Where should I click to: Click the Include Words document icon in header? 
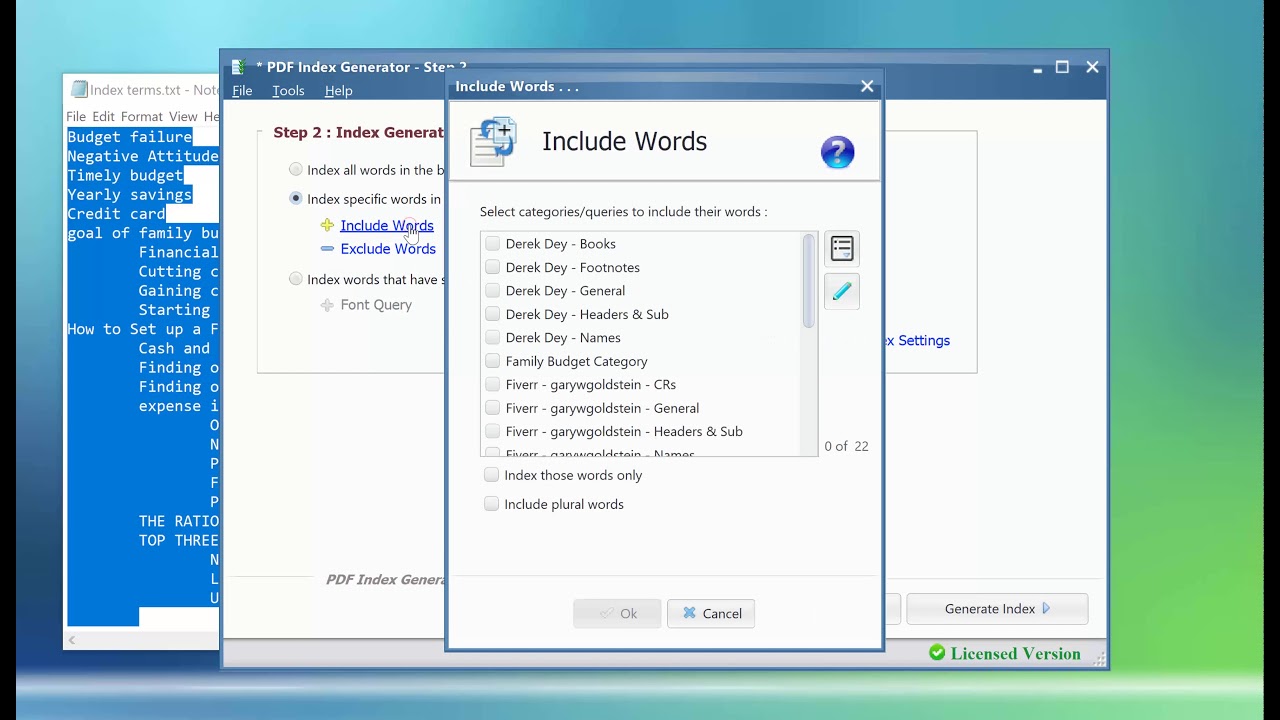[x=493, y=141]
